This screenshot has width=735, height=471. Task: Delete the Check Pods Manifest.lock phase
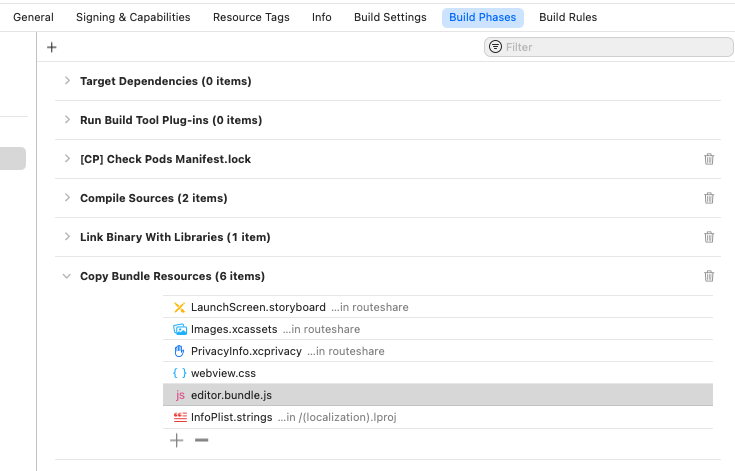pos(709,159)
